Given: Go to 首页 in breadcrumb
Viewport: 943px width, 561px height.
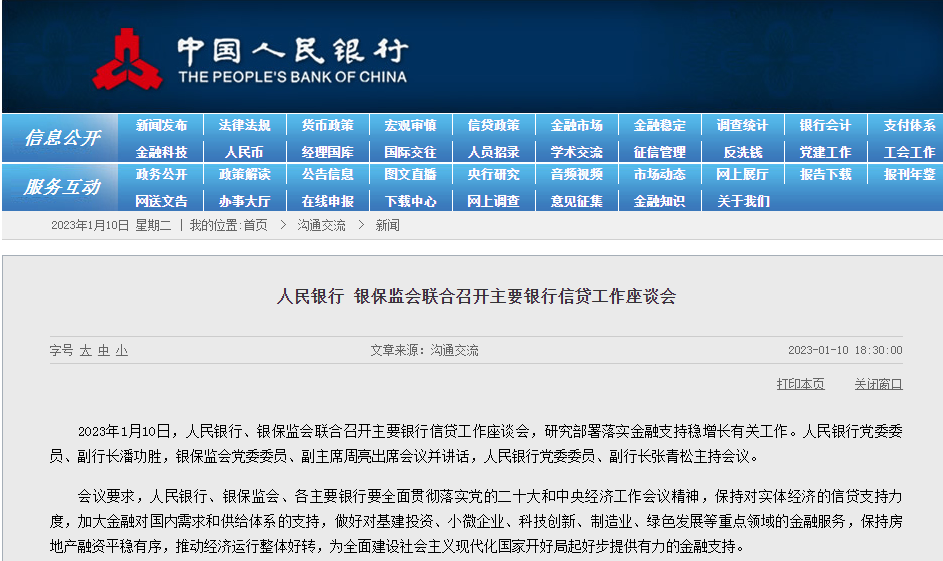Looking at the screenshot, I should (x=256, y=225).
